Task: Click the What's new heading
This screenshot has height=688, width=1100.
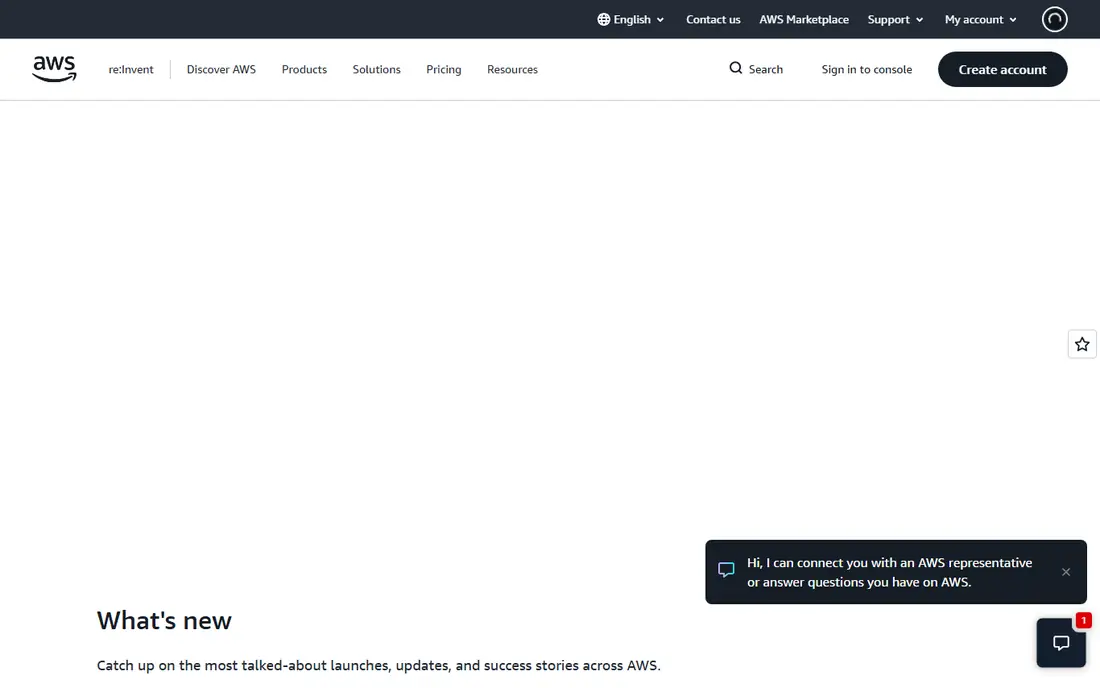Action: click(164, 621)
